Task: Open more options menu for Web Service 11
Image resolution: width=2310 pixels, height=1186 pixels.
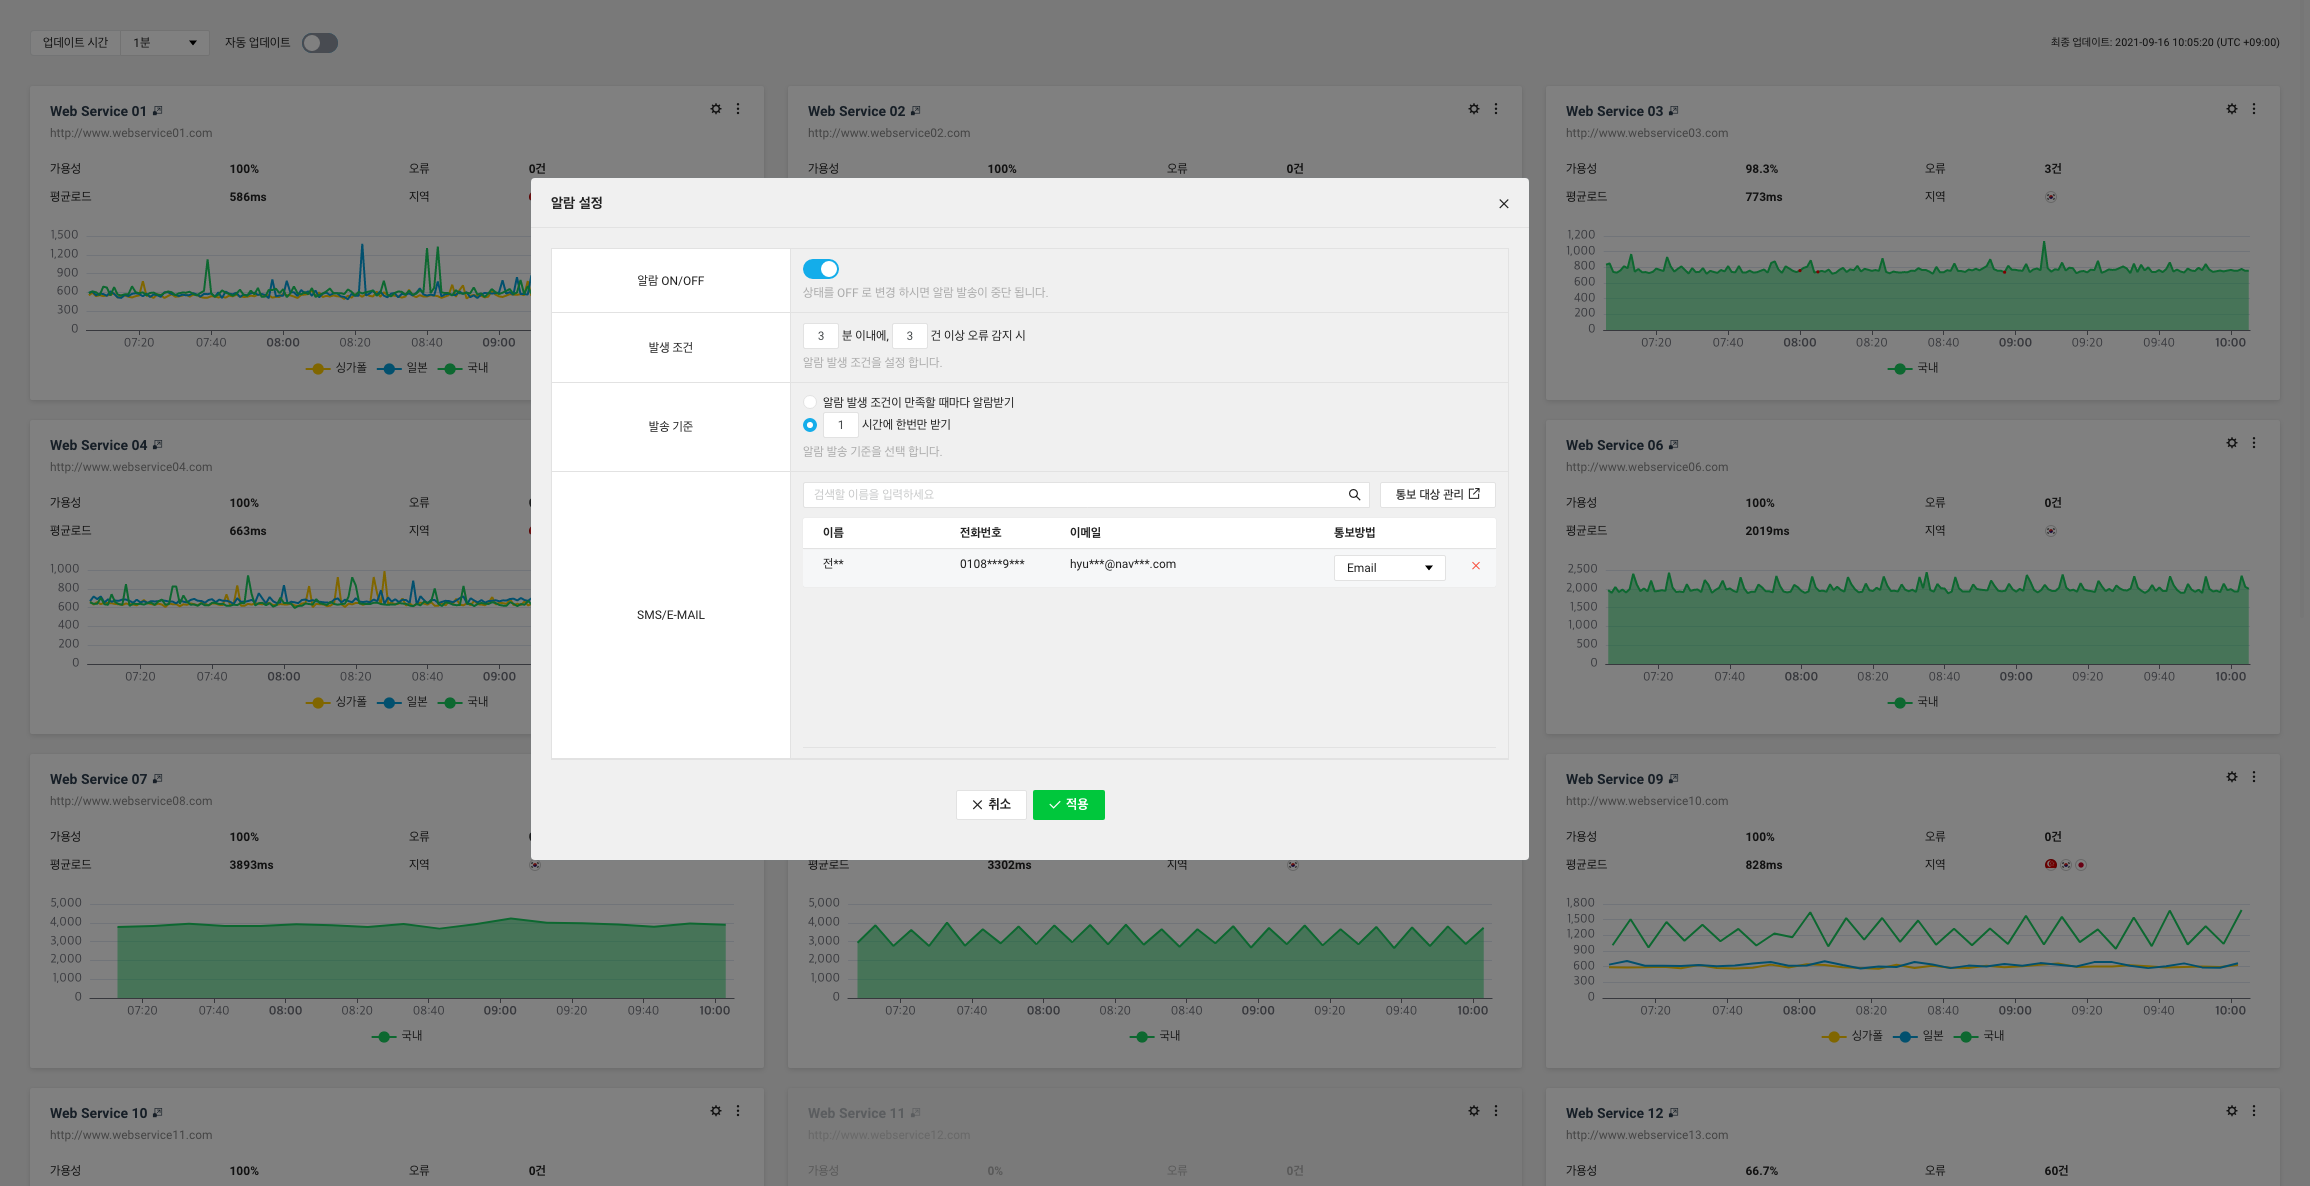Action: [1496, 1111]
